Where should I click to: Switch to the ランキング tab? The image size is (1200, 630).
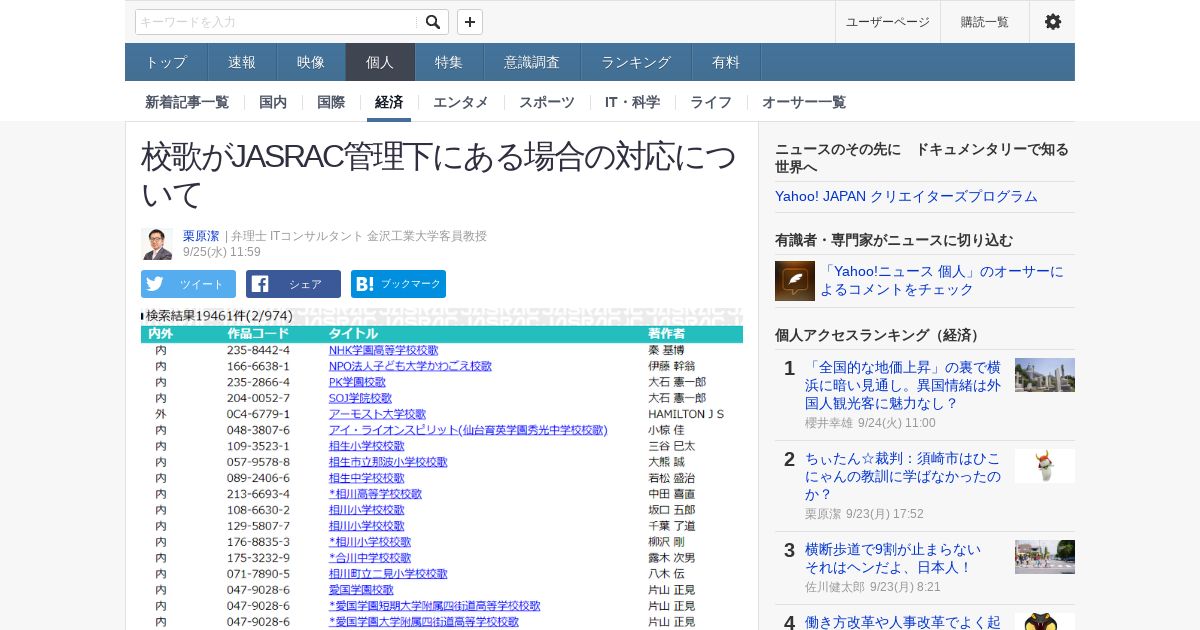[x=636, y=62]
